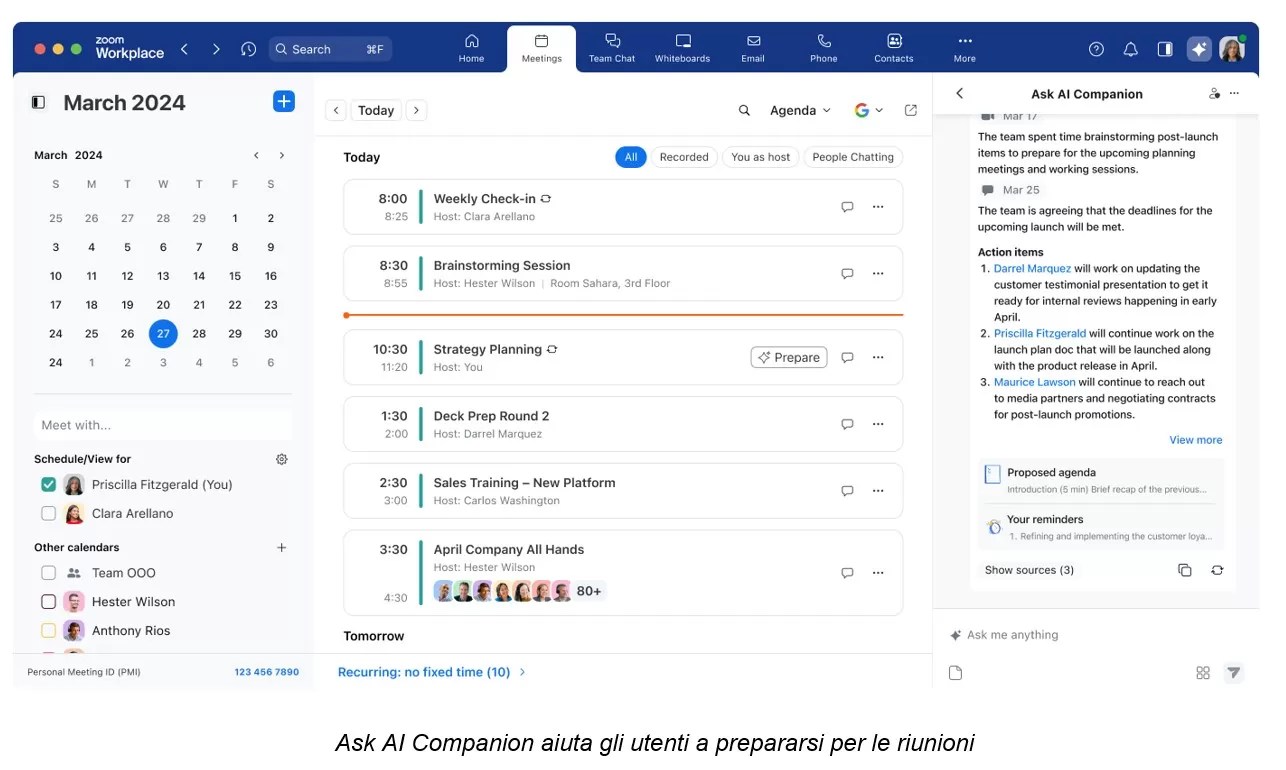Image resolution: width=1286 pixels, height=770 pixels.
Task: Toggle the side panel layout icon
Action: pos(1165,49)
